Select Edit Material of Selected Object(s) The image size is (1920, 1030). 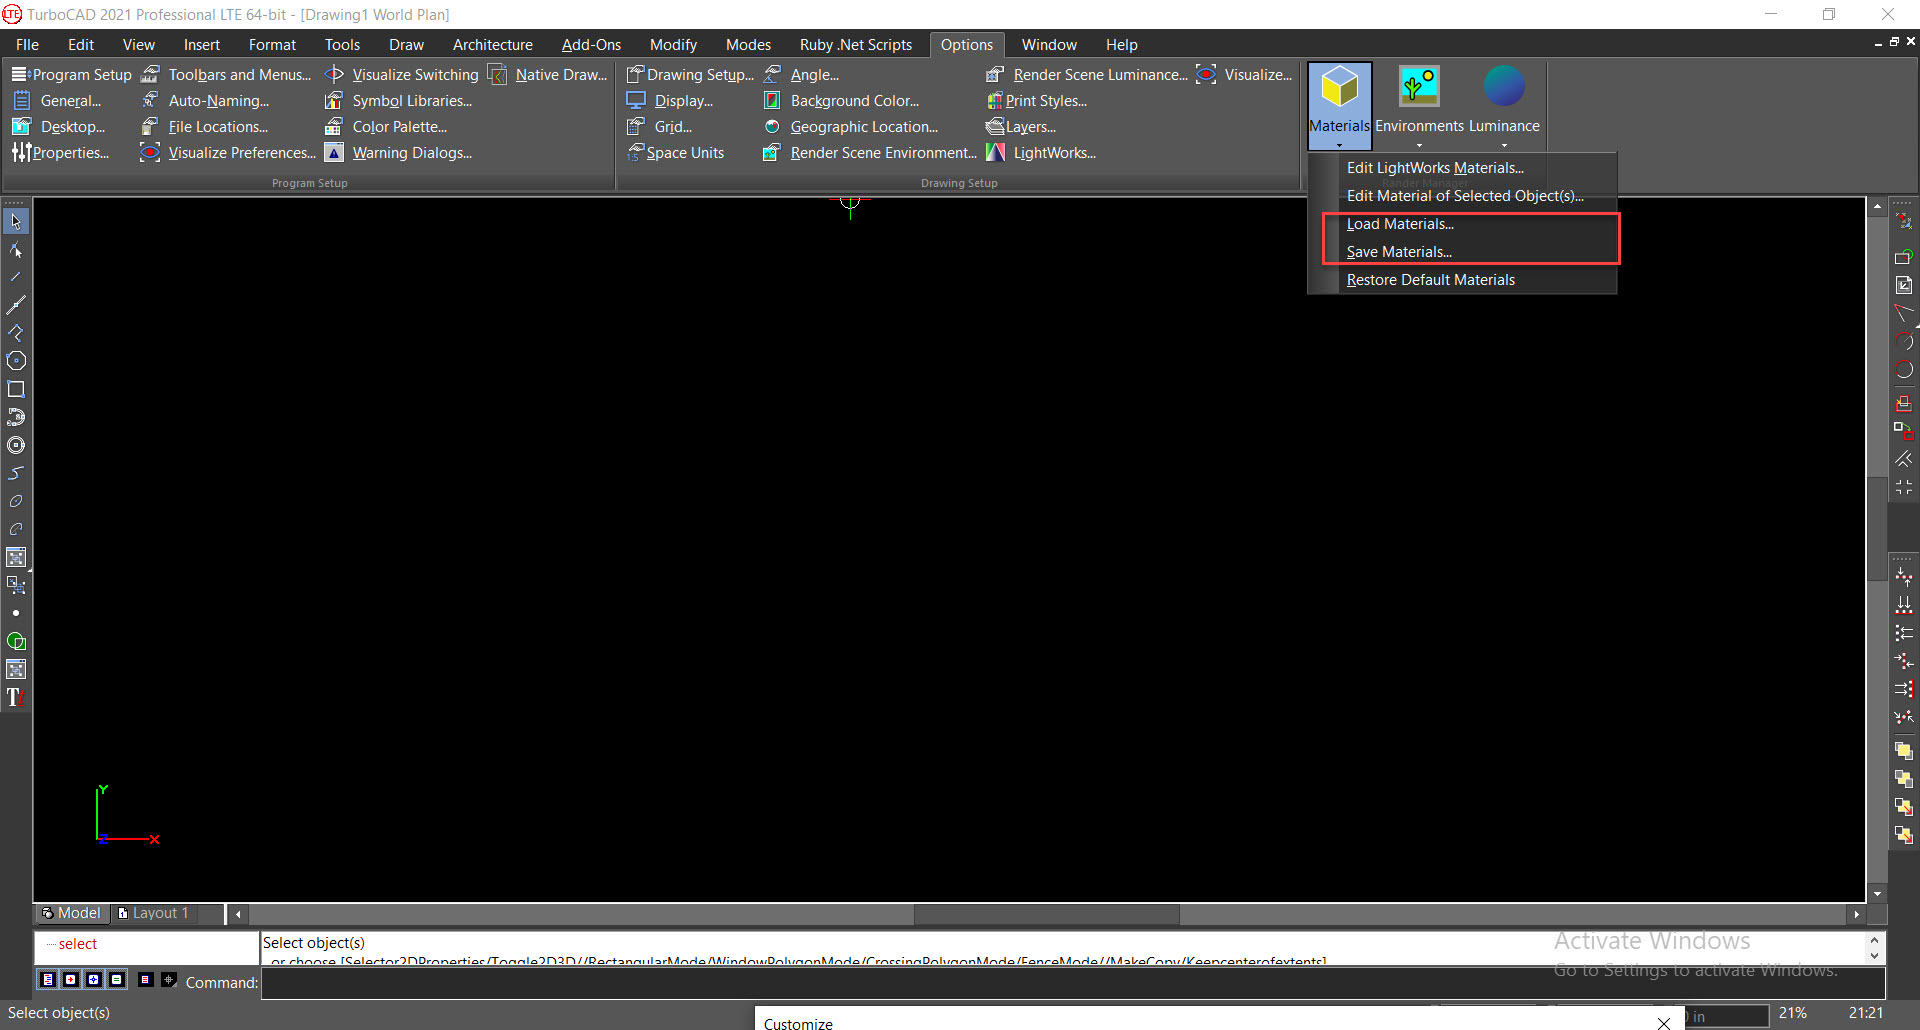coord(1463,196)
